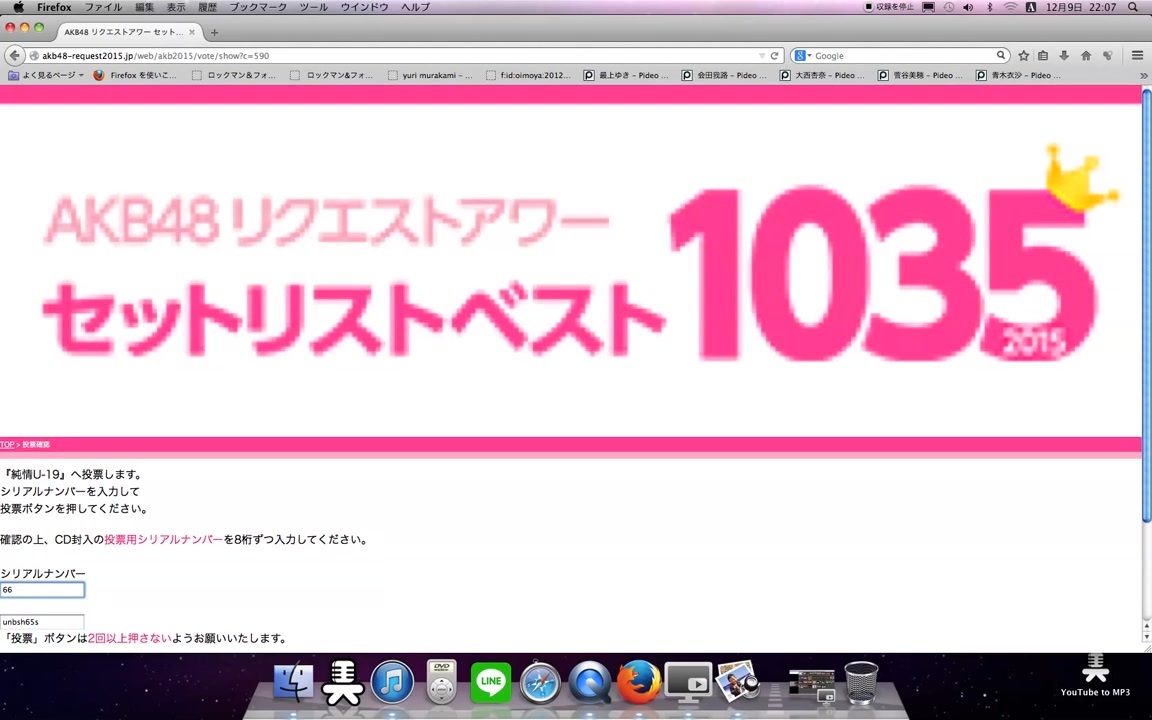Viewport: 1152px width, 720px height.
Task: Open the 最上ゆき – Pideo bookmark
Action: pyautogui.click(x=626, y=75)
